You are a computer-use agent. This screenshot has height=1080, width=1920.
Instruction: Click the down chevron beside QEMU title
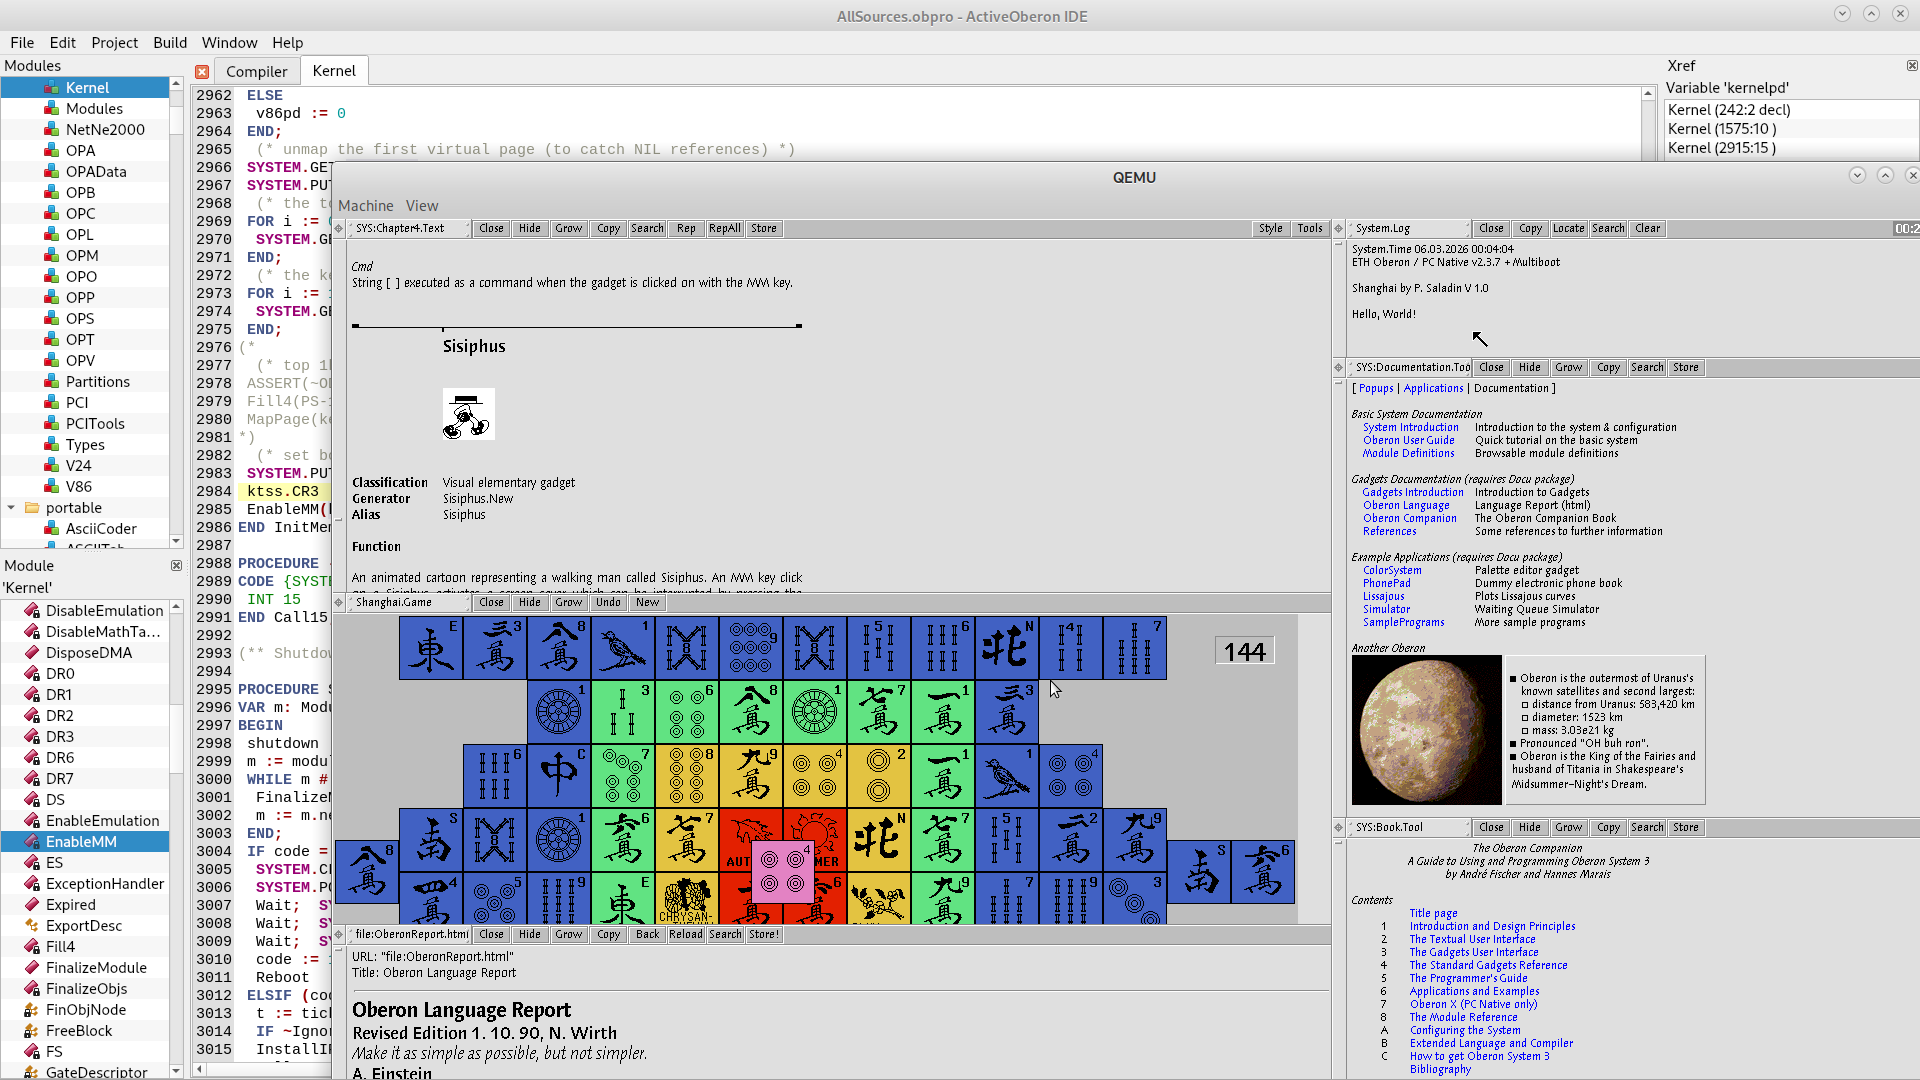(x=1858, y=174)
